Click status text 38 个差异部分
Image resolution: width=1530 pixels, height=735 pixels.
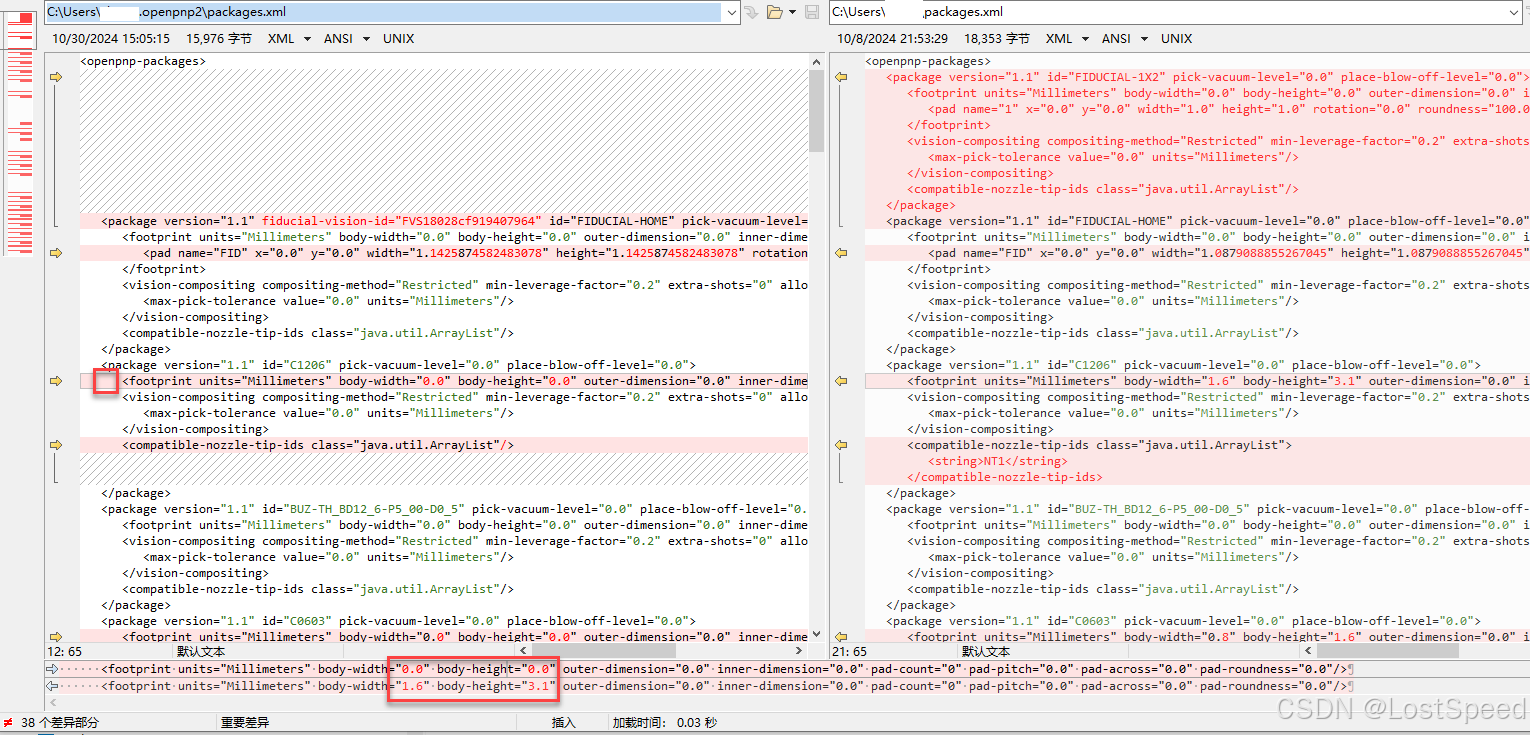click(x=60, y=722)
